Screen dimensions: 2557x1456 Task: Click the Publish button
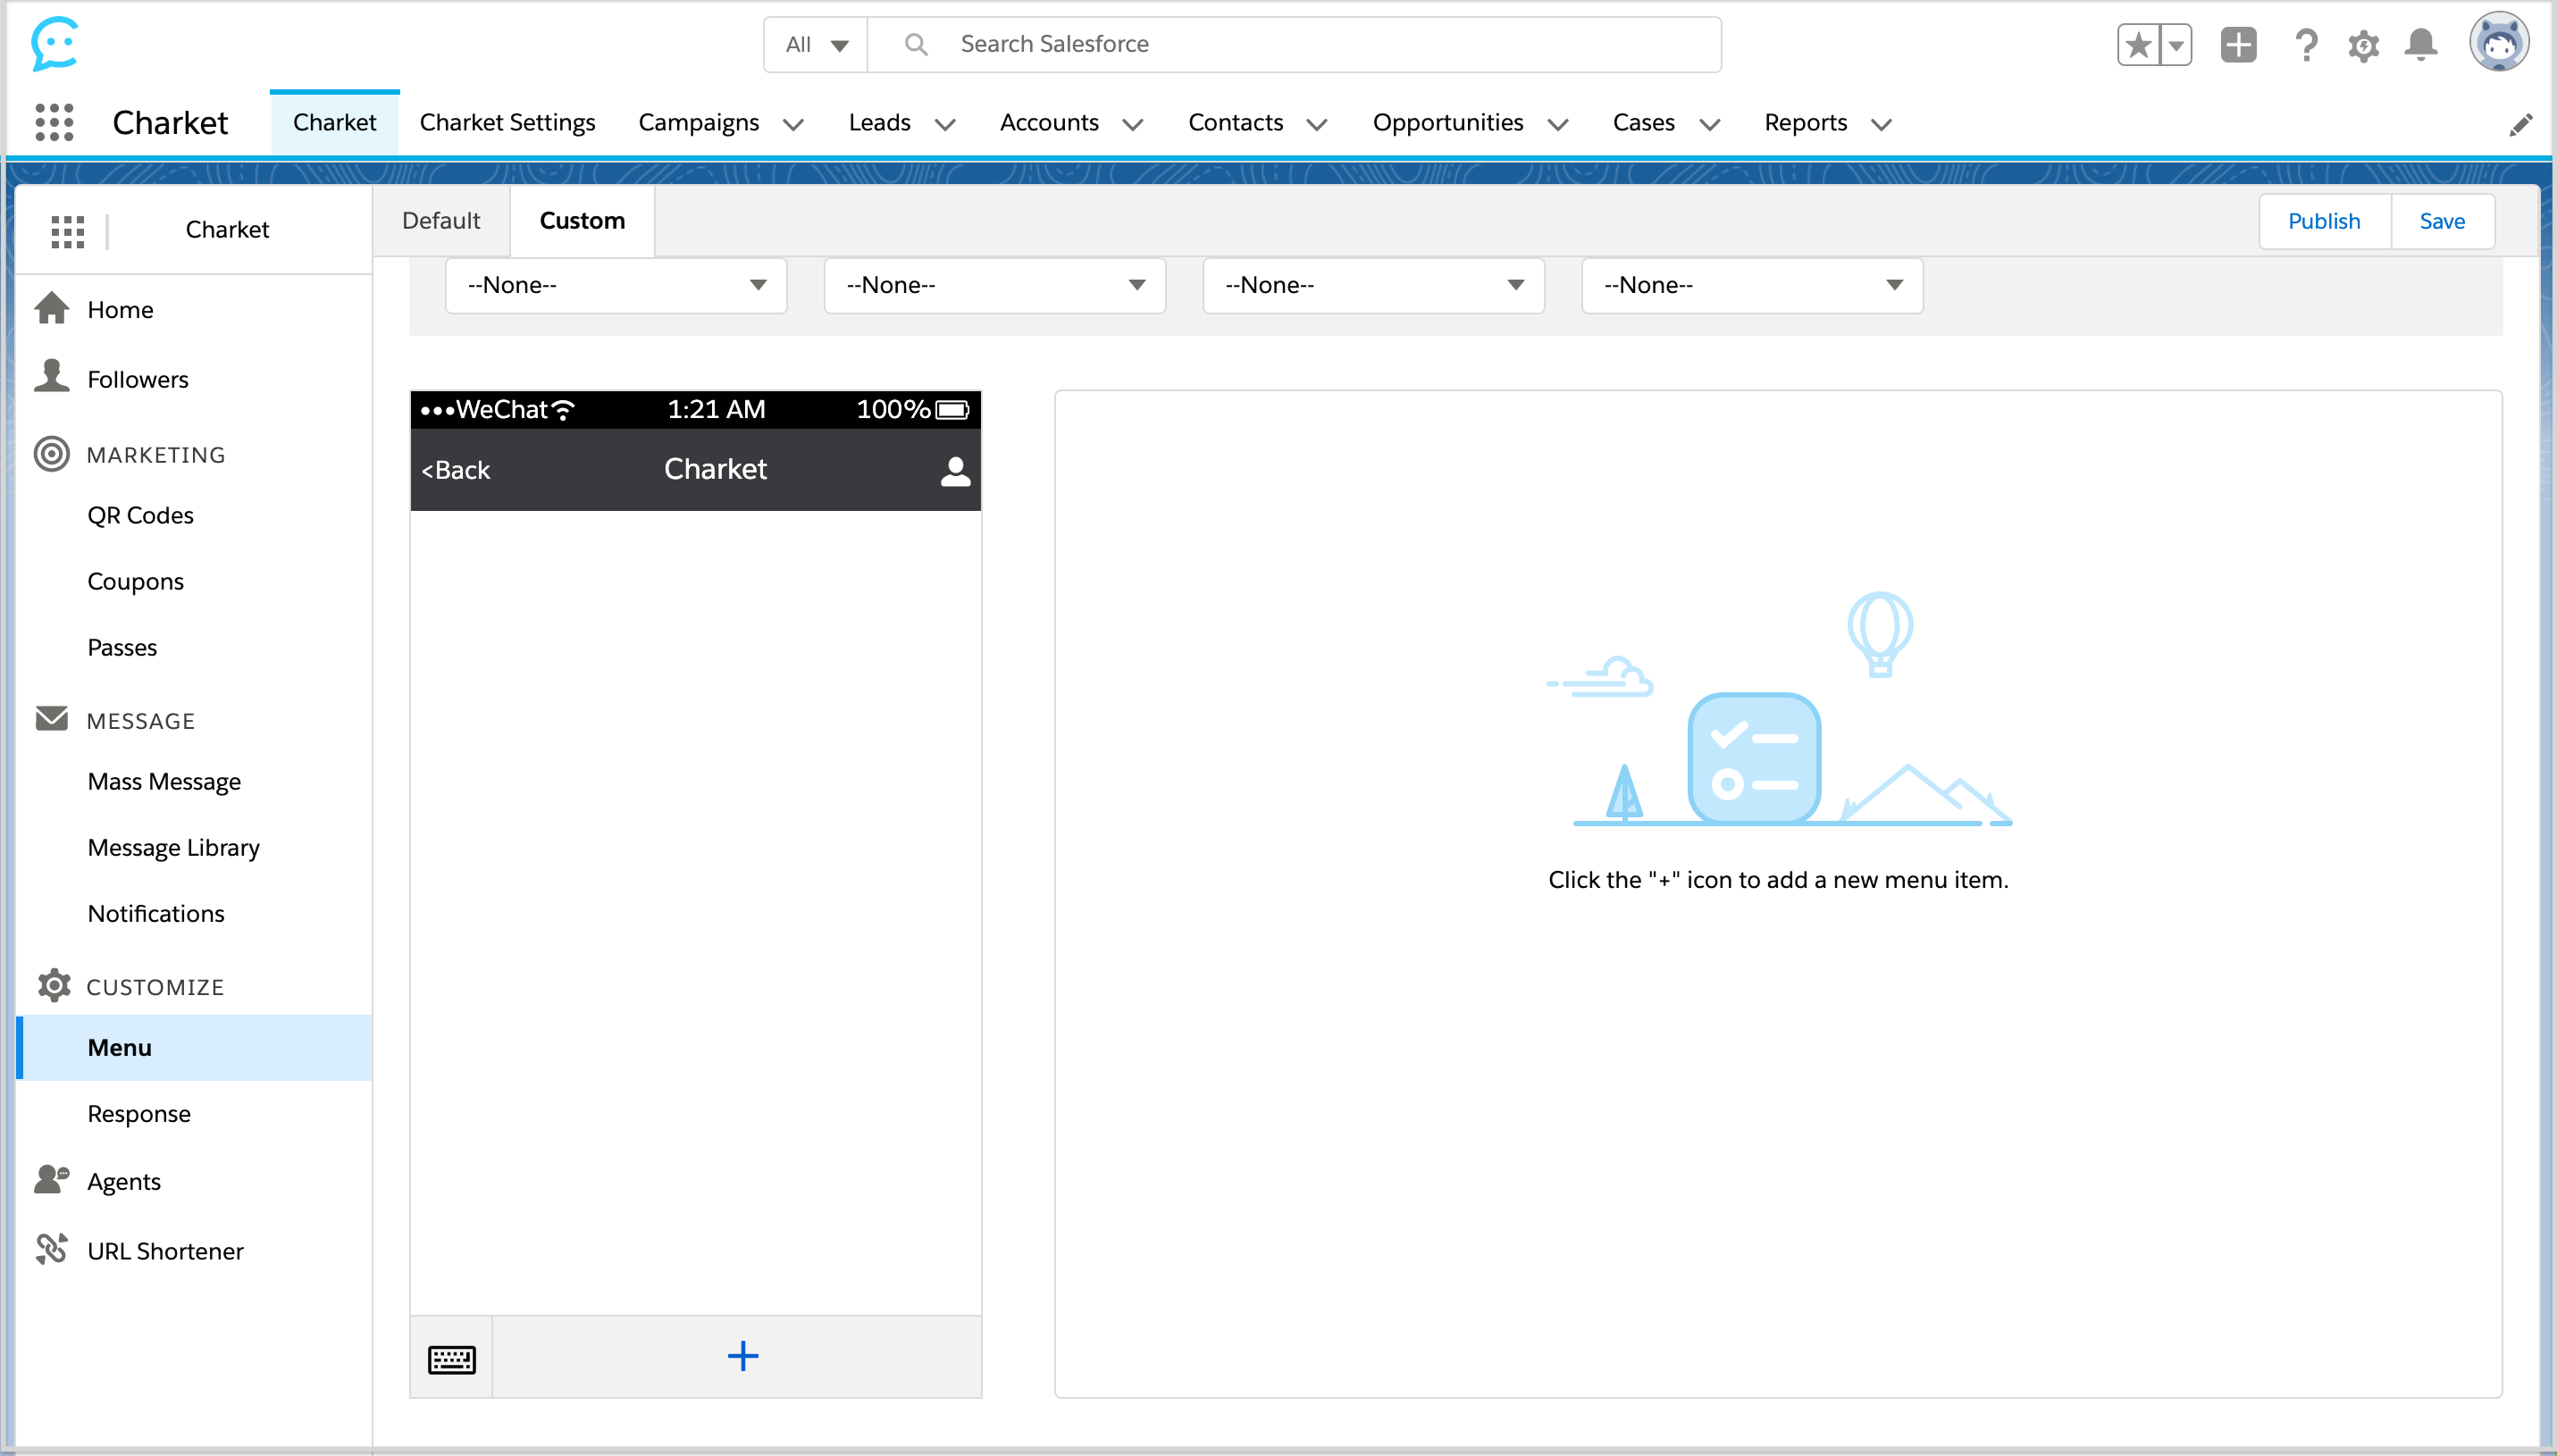[2324, 222]
